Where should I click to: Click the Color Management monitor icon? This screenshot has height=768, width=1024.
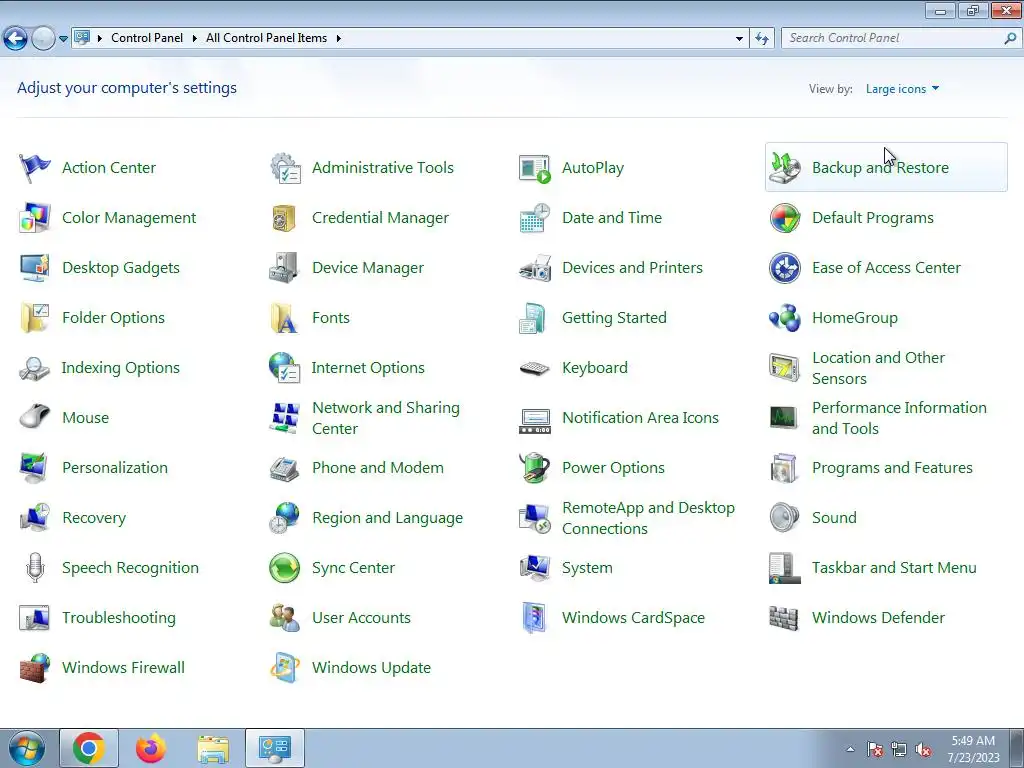(35, 218)
